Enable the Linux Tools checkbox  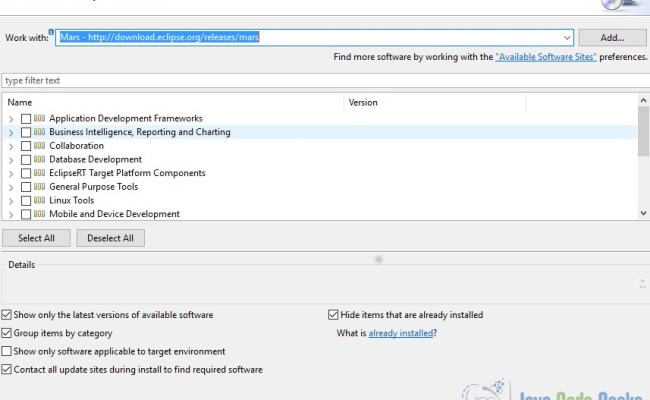coord(26,201)
